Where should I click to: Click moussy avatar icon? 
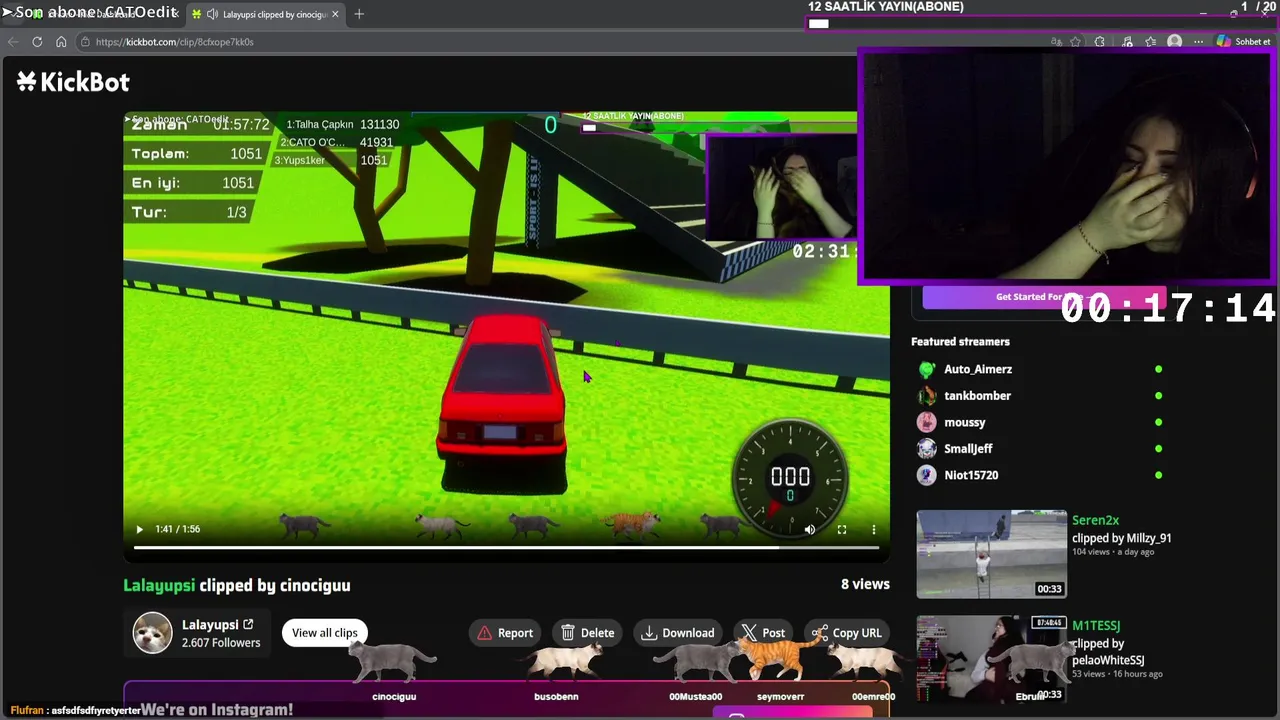[927, 422]
